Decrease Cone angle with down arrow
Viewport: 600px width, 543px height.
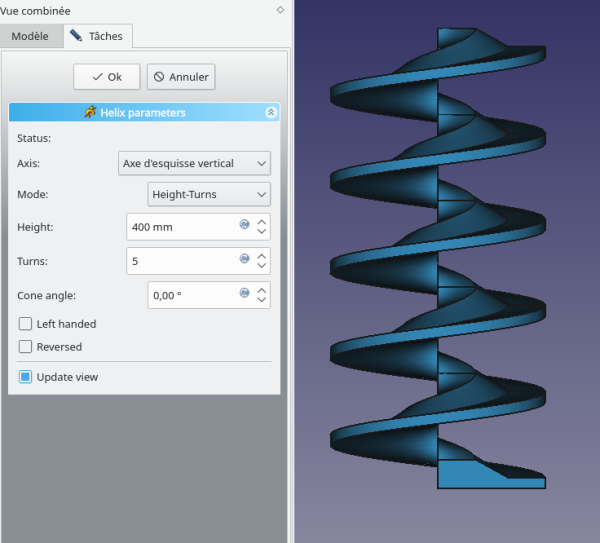pyautogui.click(x=262, y=300)
